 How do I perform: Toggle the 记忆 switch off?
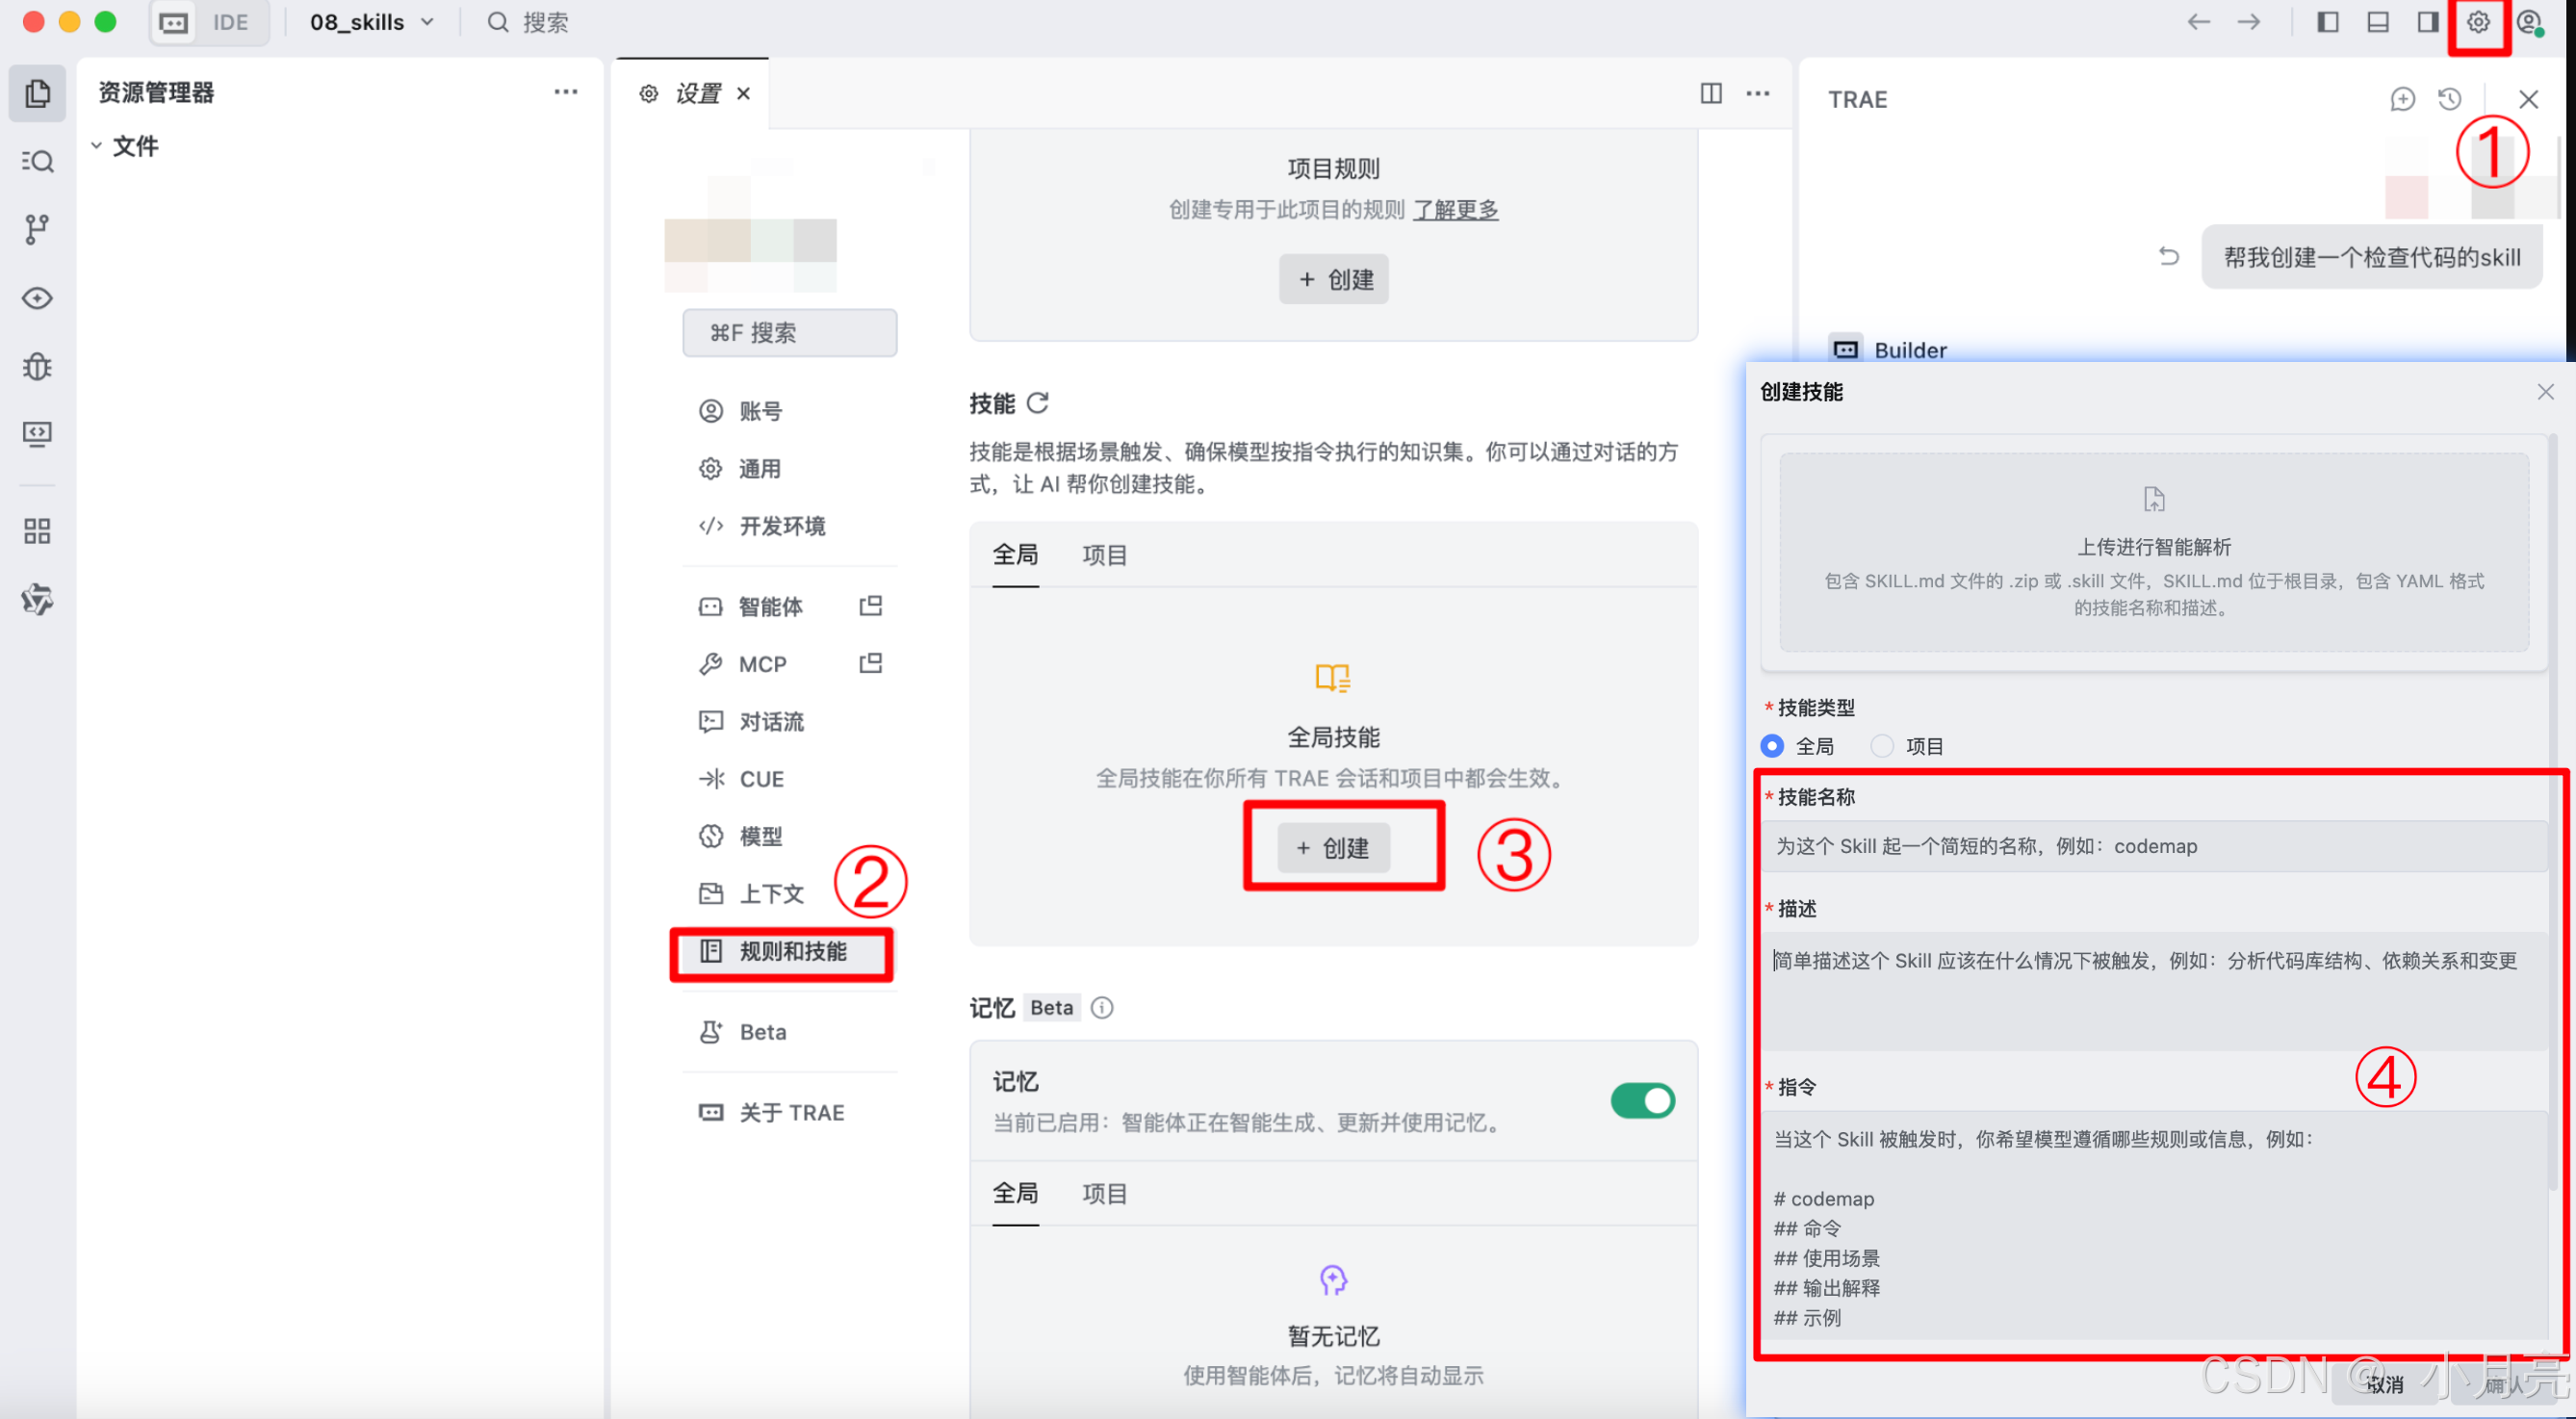tap(1642, 1101)
